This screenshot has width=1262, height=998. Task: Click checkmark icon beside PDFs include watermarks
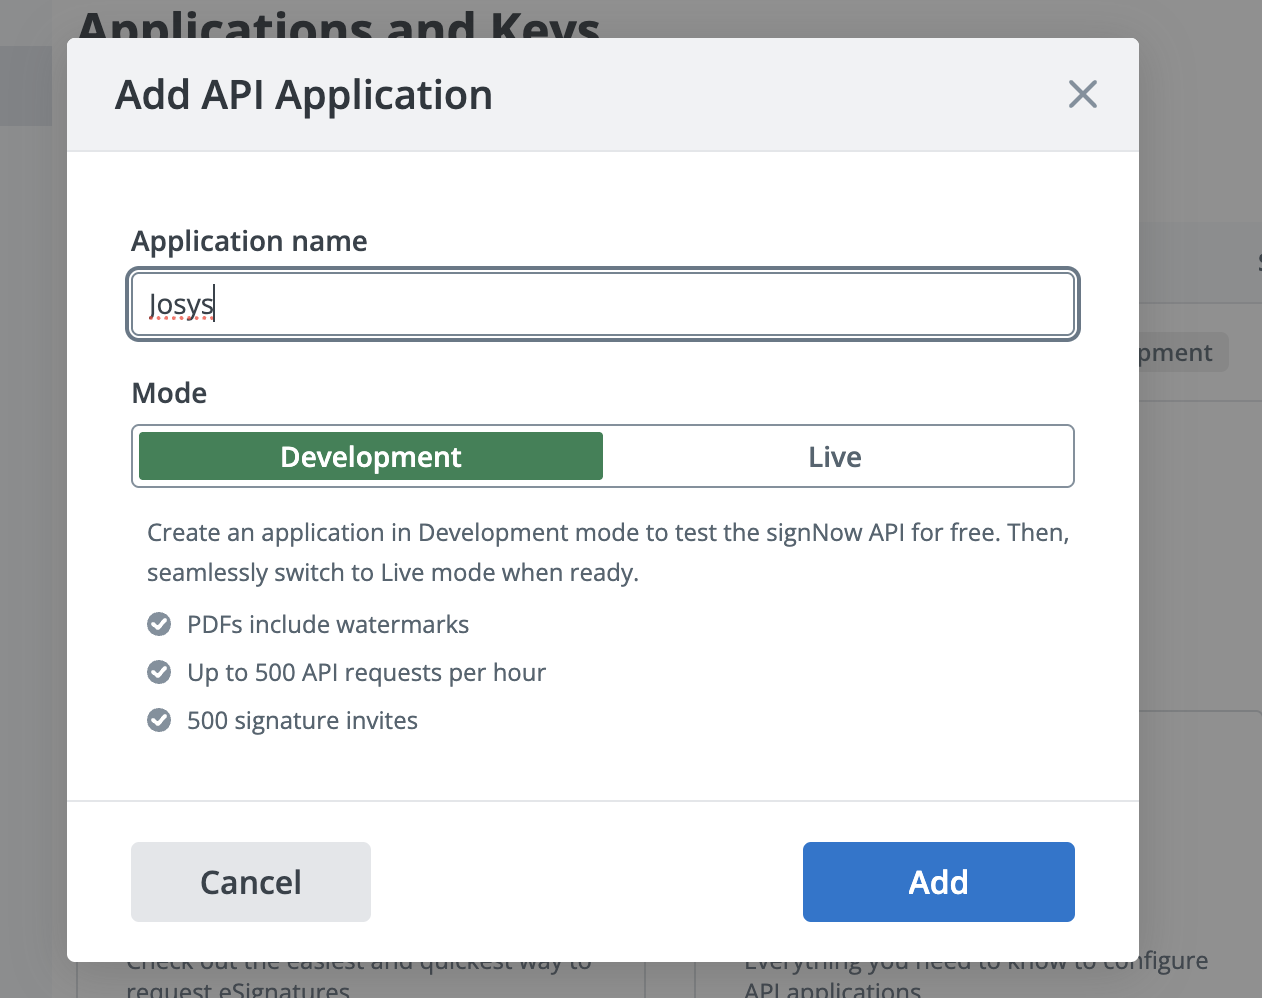click(159, 625)
